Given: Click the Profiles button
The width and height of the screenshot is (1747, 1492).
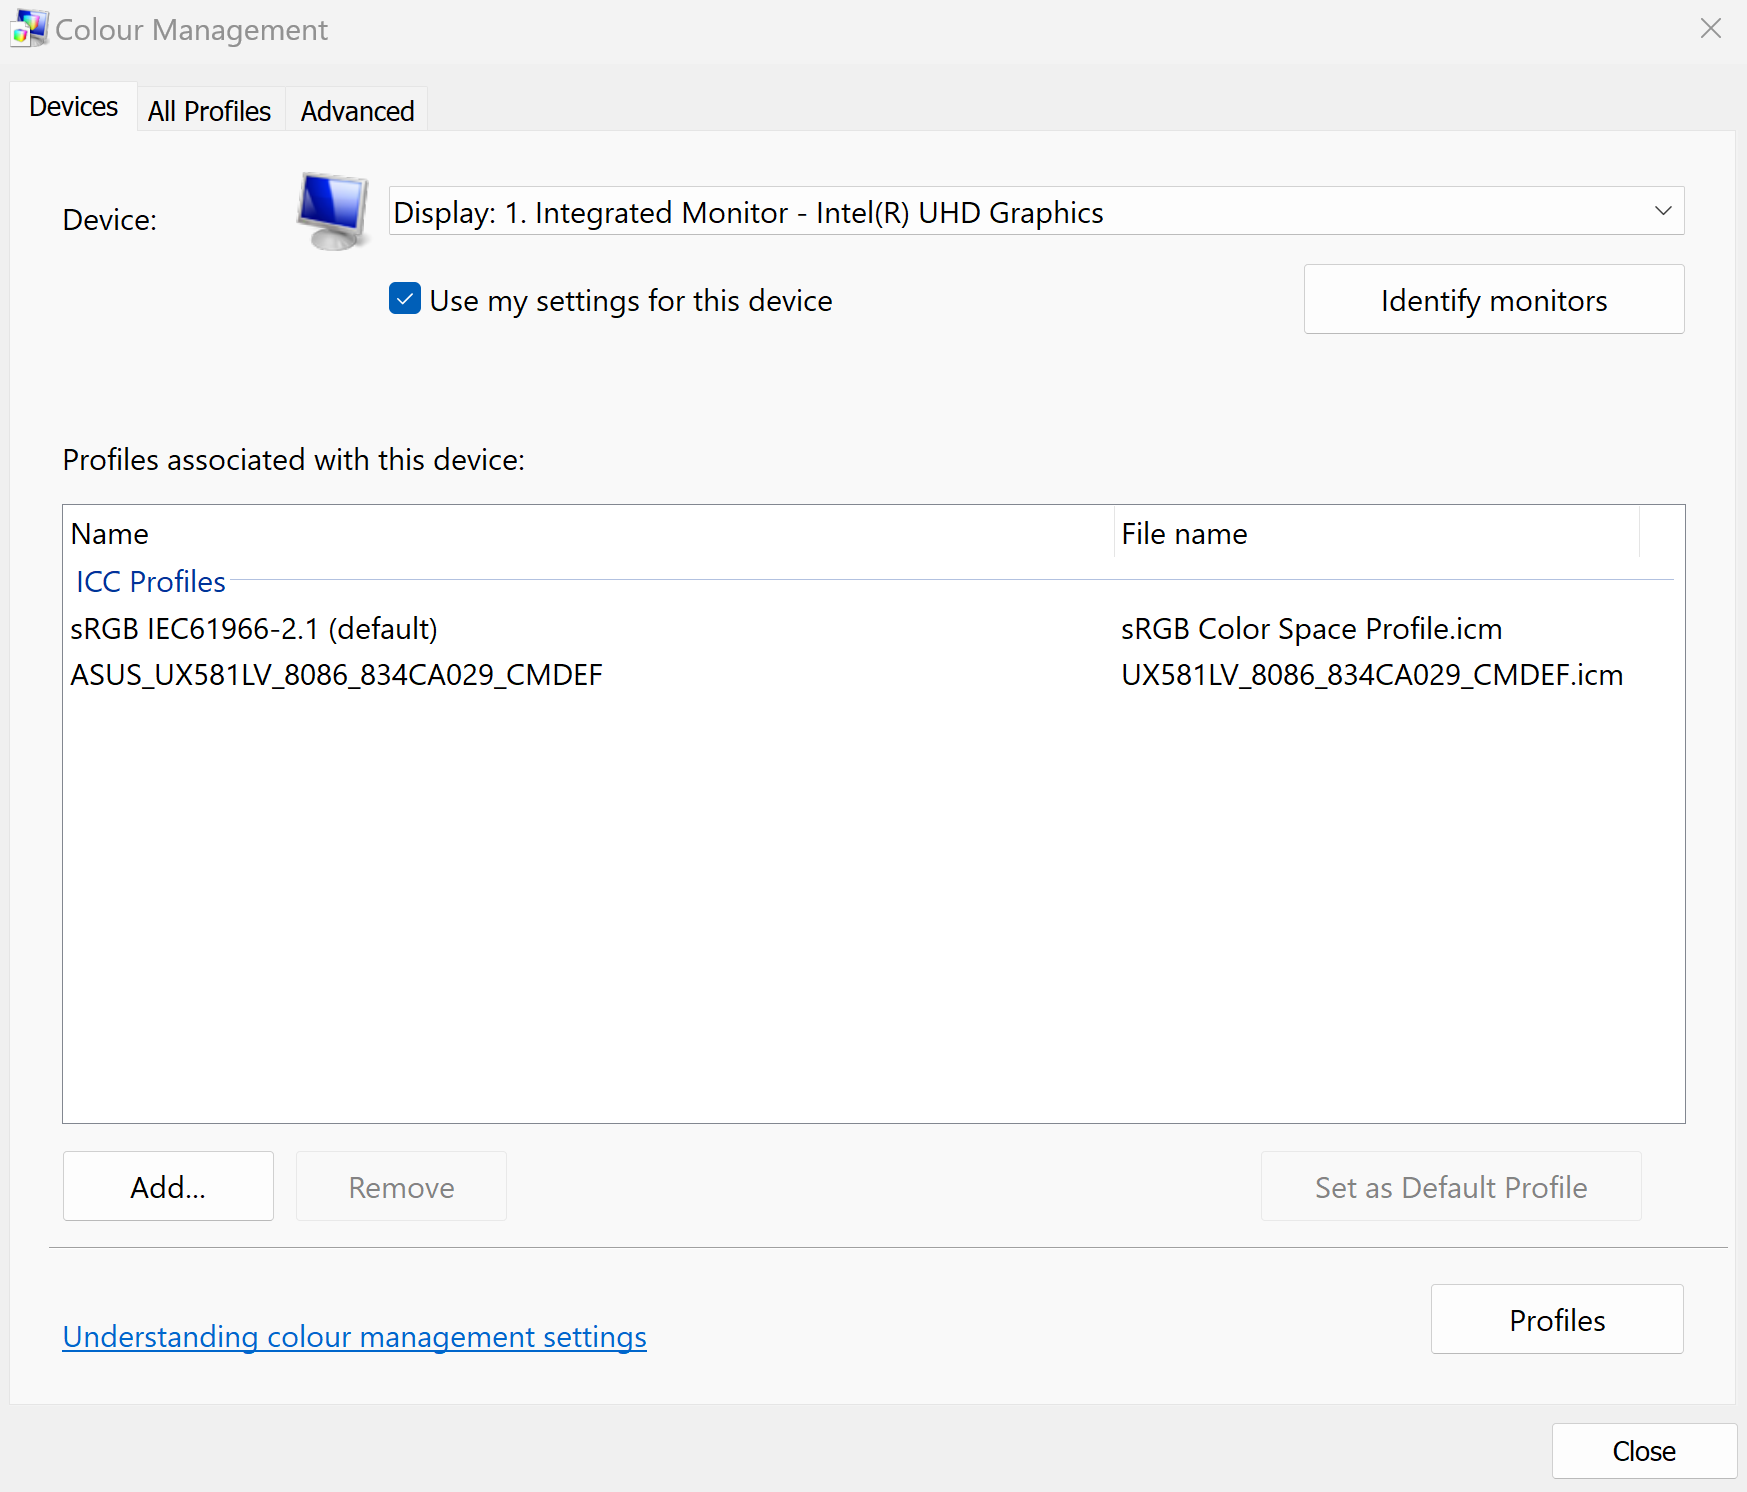Looking at the screenshot, I should click(1557, 1320).
